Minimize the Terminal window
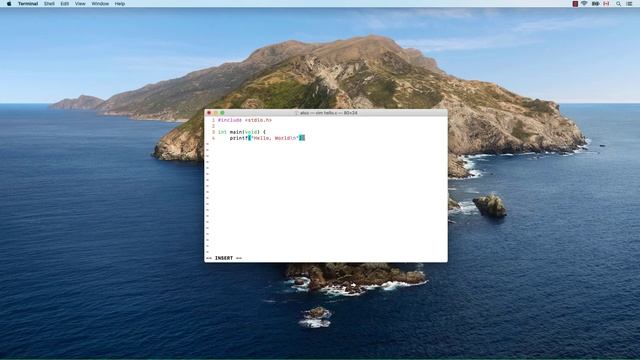The width and height of the screenshot is (640, 360). [216, 113]
